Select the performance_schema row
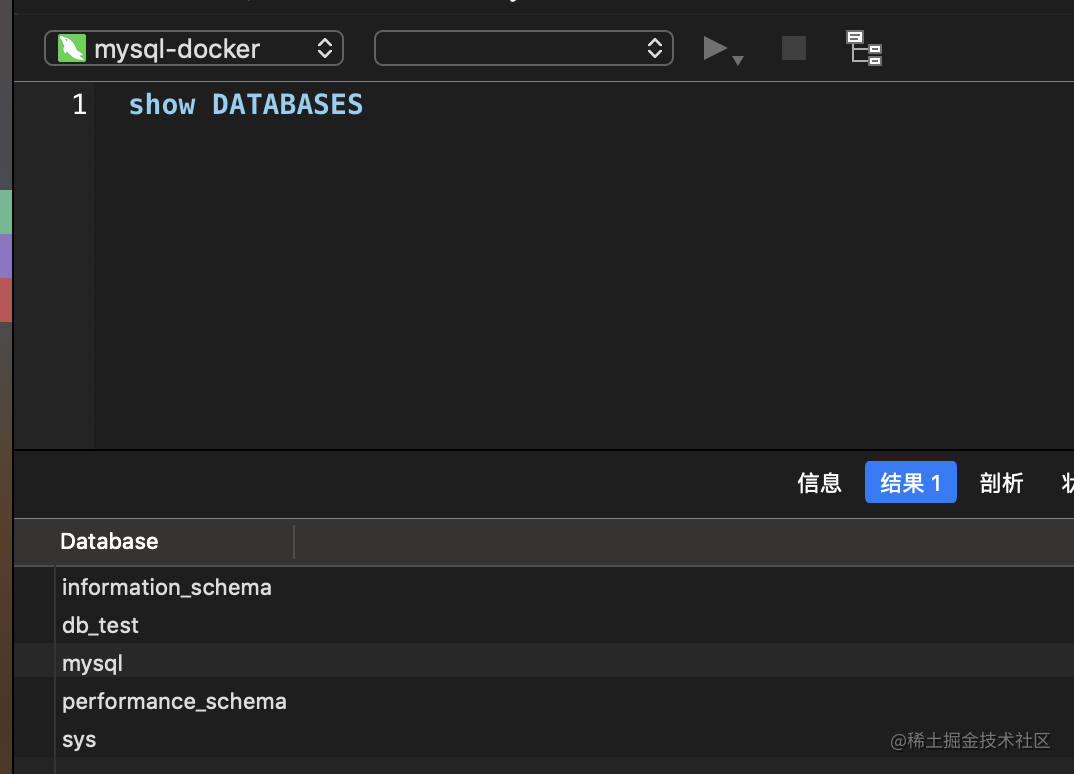This screenshot has height=774, width=1074. pyautogui.click(x=544, y=701)
